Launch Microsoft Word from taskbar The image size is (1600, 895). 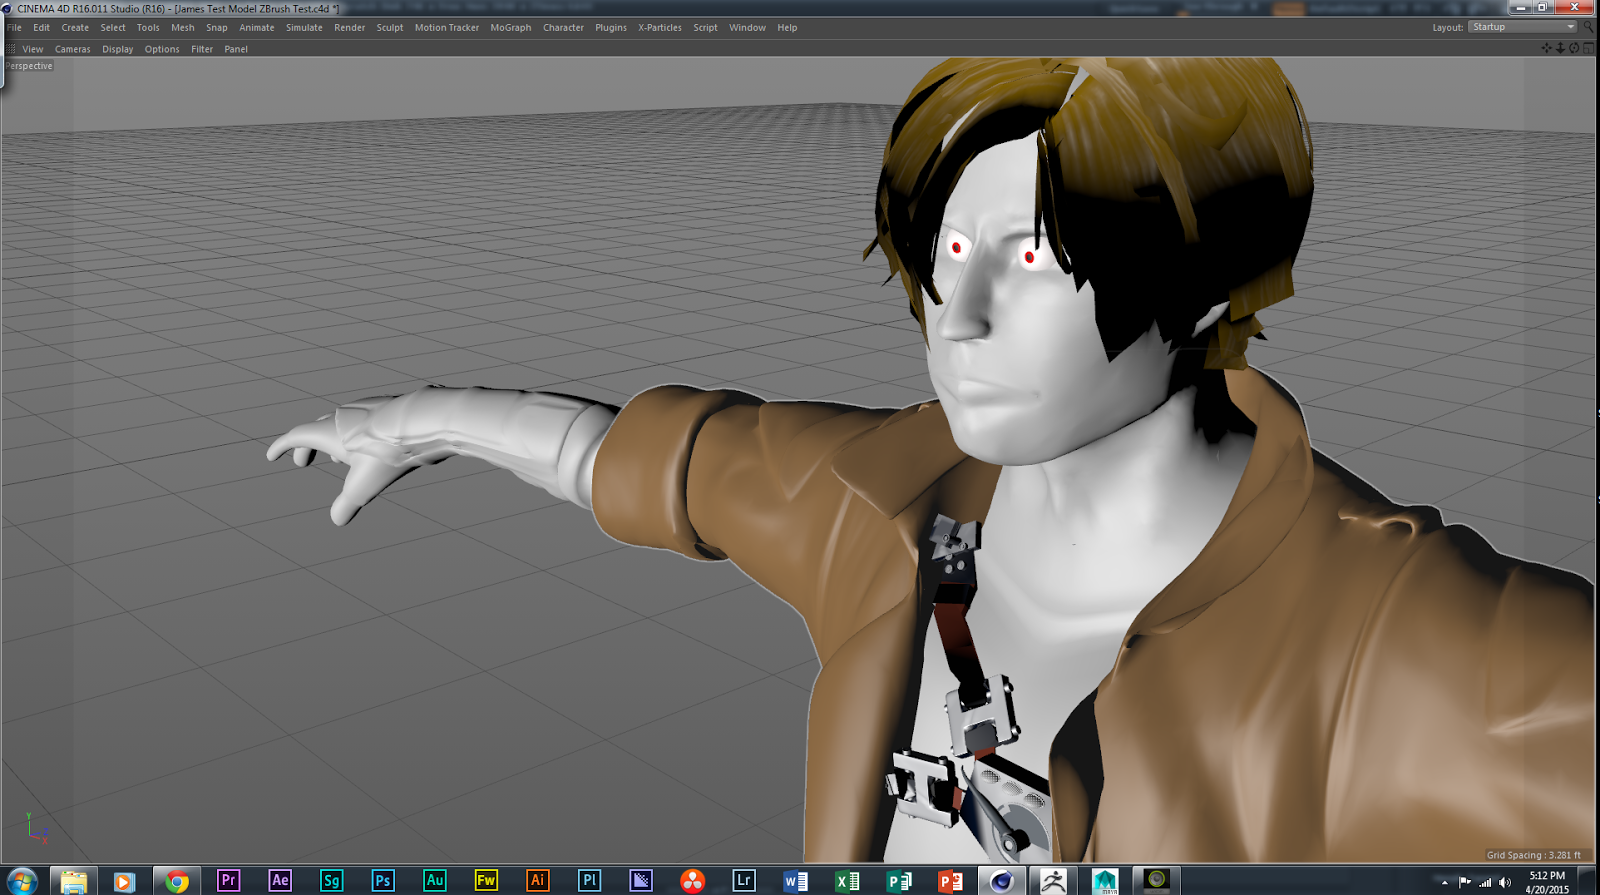coord(796,881)
